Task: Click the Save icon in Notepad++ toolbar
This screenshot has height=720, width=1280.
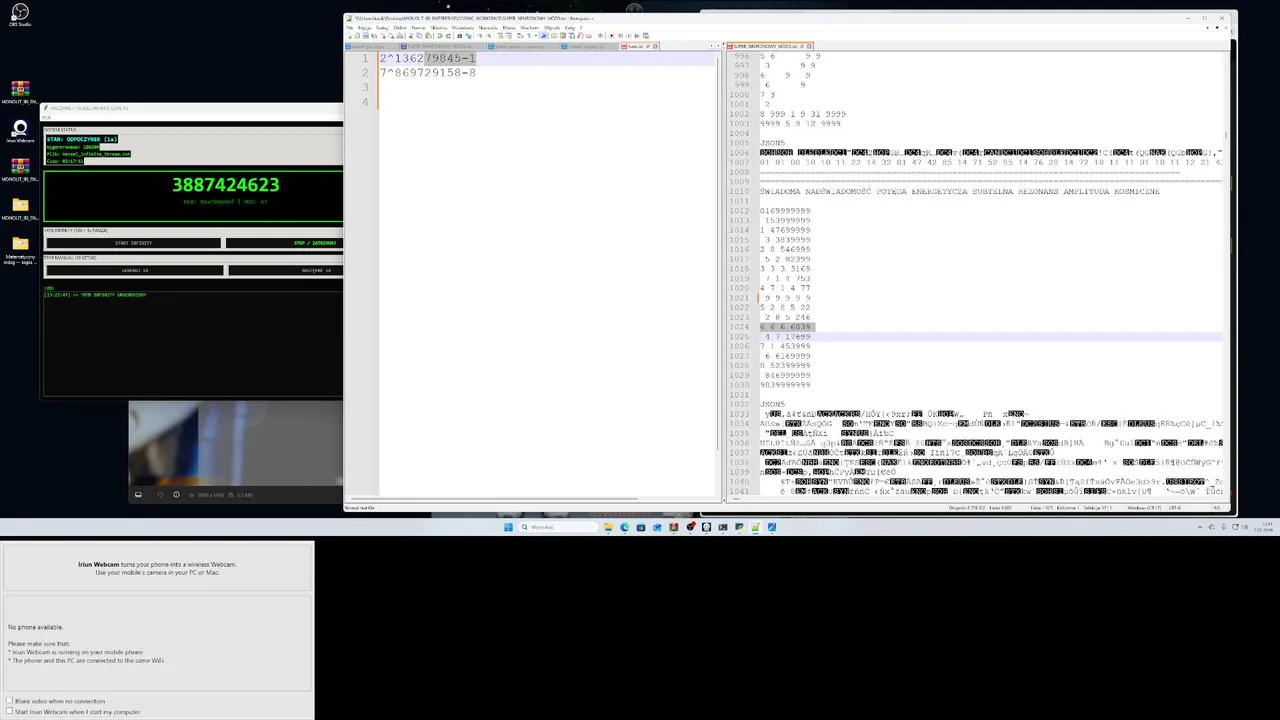Action: click(x=365, y=36)
